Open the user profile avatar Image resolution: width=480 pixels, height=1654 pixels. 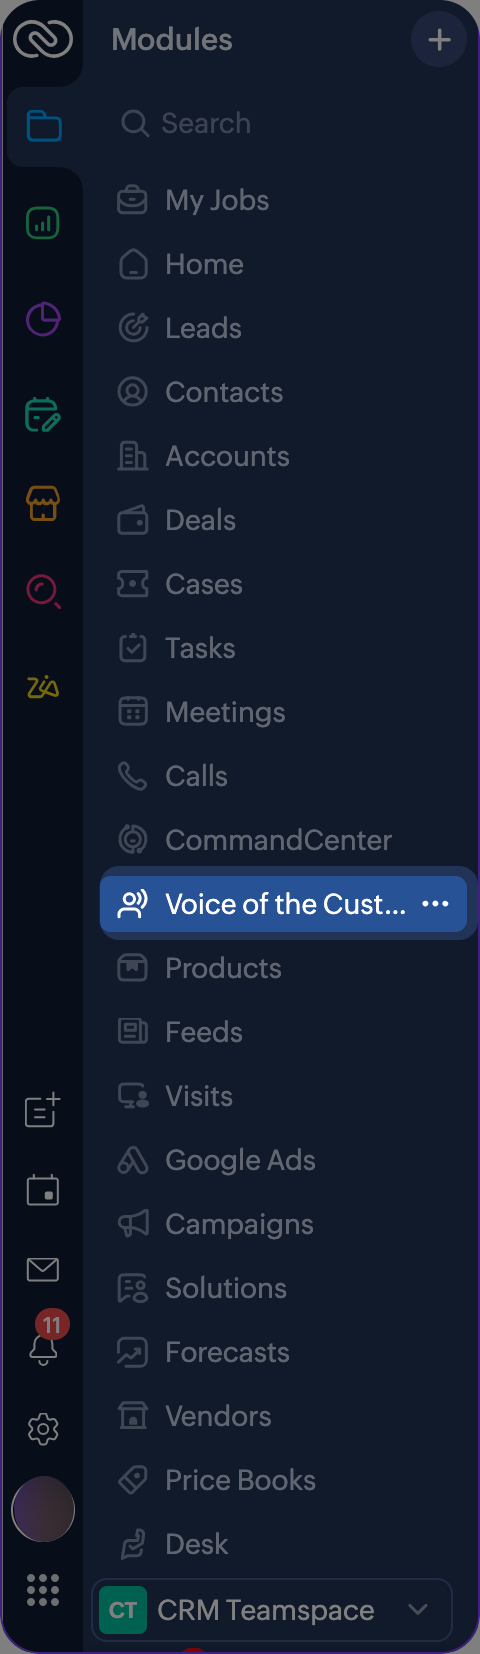43,1509
